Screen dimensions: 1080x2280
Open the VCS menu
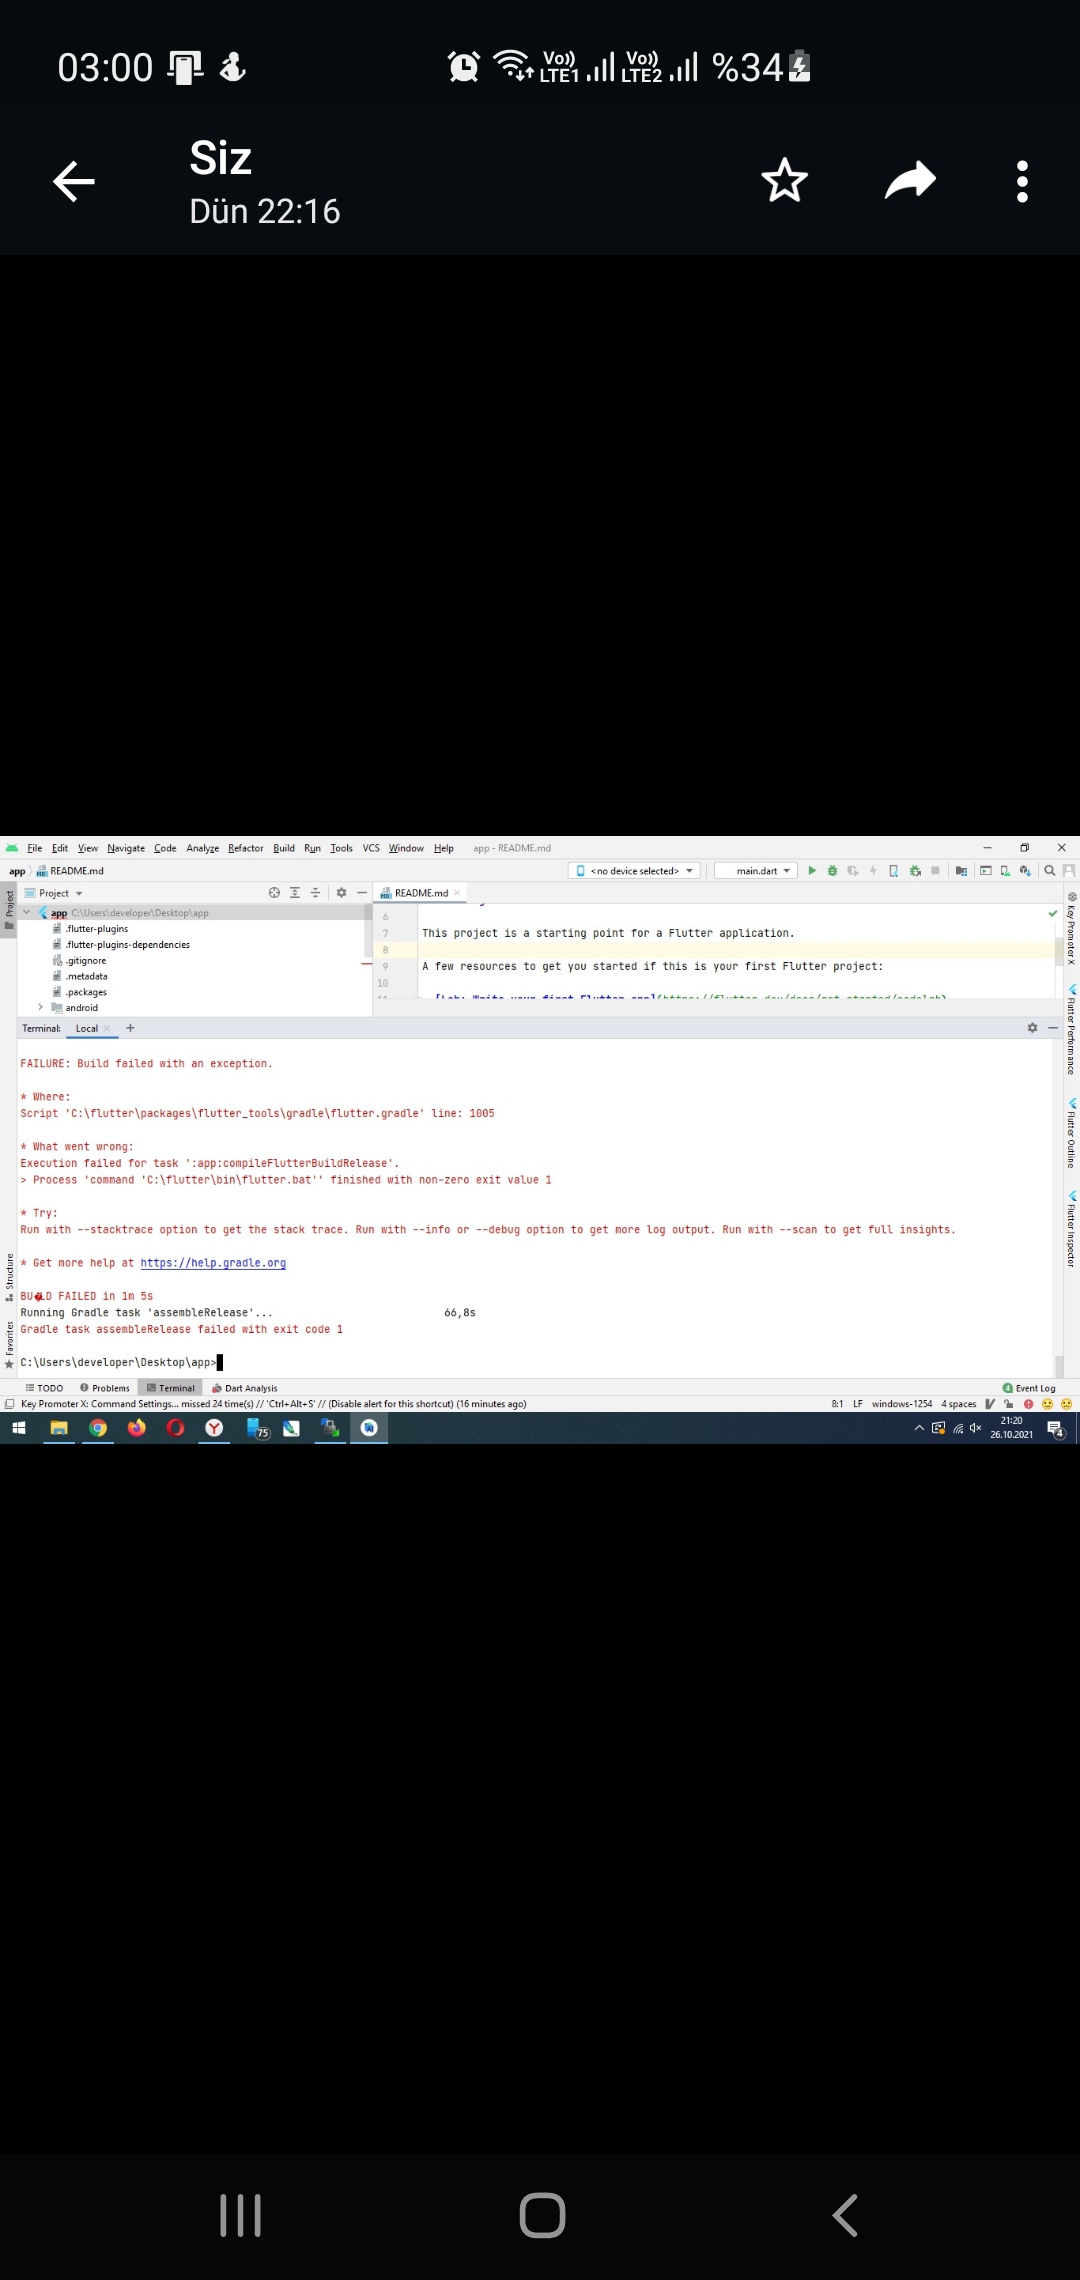[371, 848]
